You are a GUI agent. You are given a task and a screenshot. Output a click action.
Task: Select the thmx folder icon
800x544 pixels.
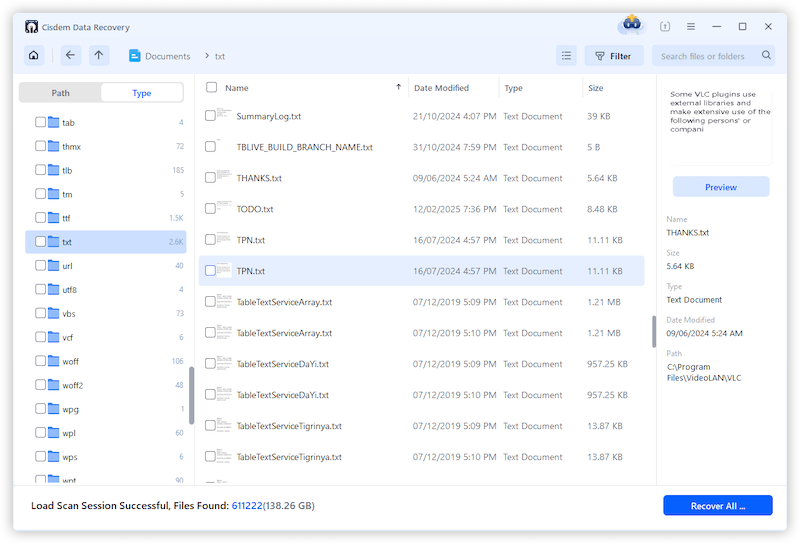pos(54,146)
